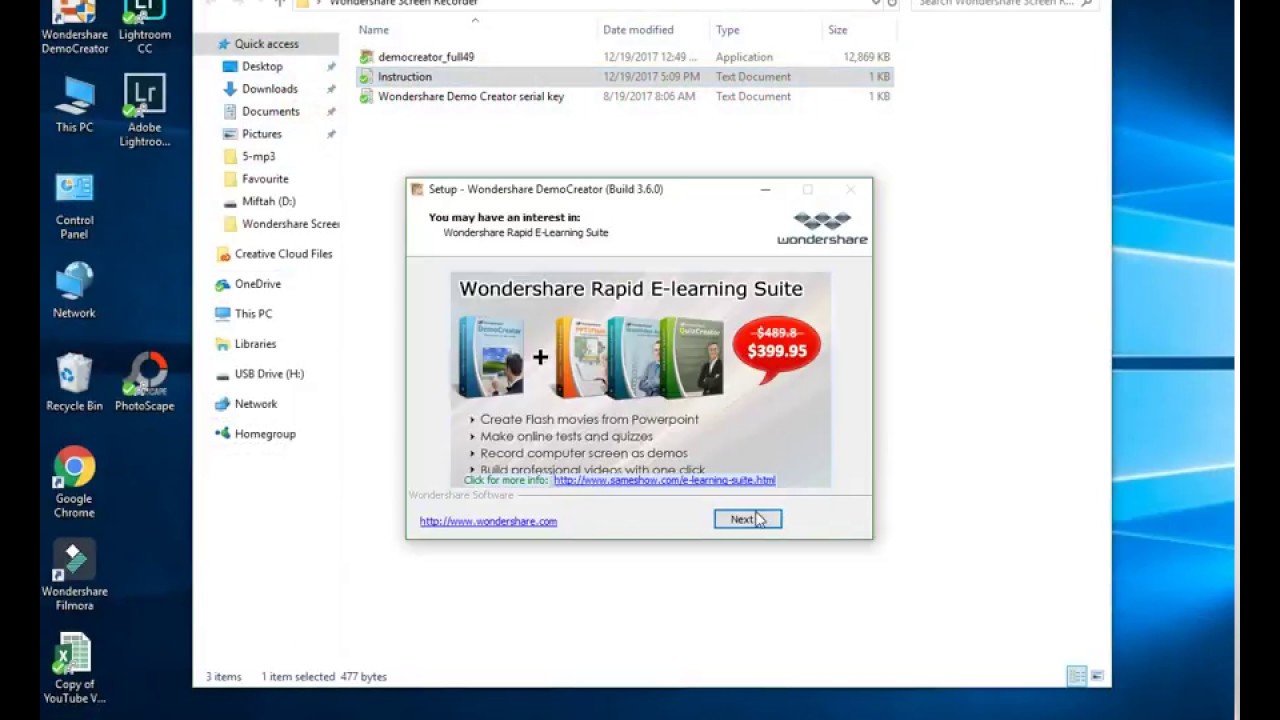Image resolution: width=1280 pixels, height=720 pixels.
Task: Open the http://www.wondershare.com link
Action: pyautogui.click(x=488, y=521)
